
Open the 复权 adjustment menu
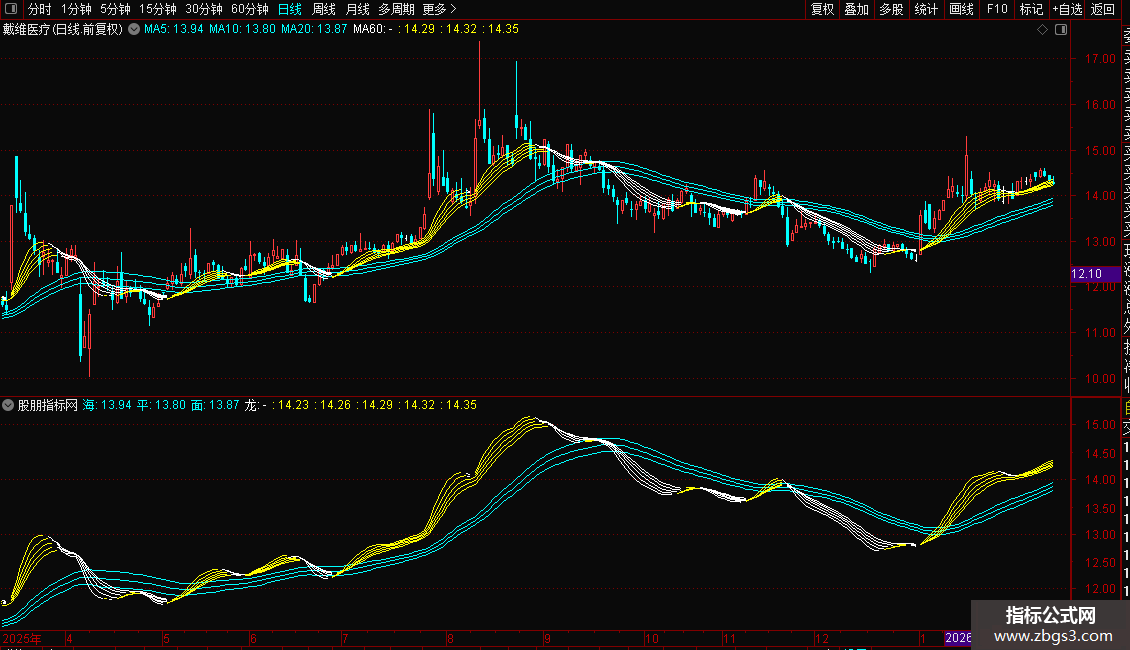[x=822, y=9]
